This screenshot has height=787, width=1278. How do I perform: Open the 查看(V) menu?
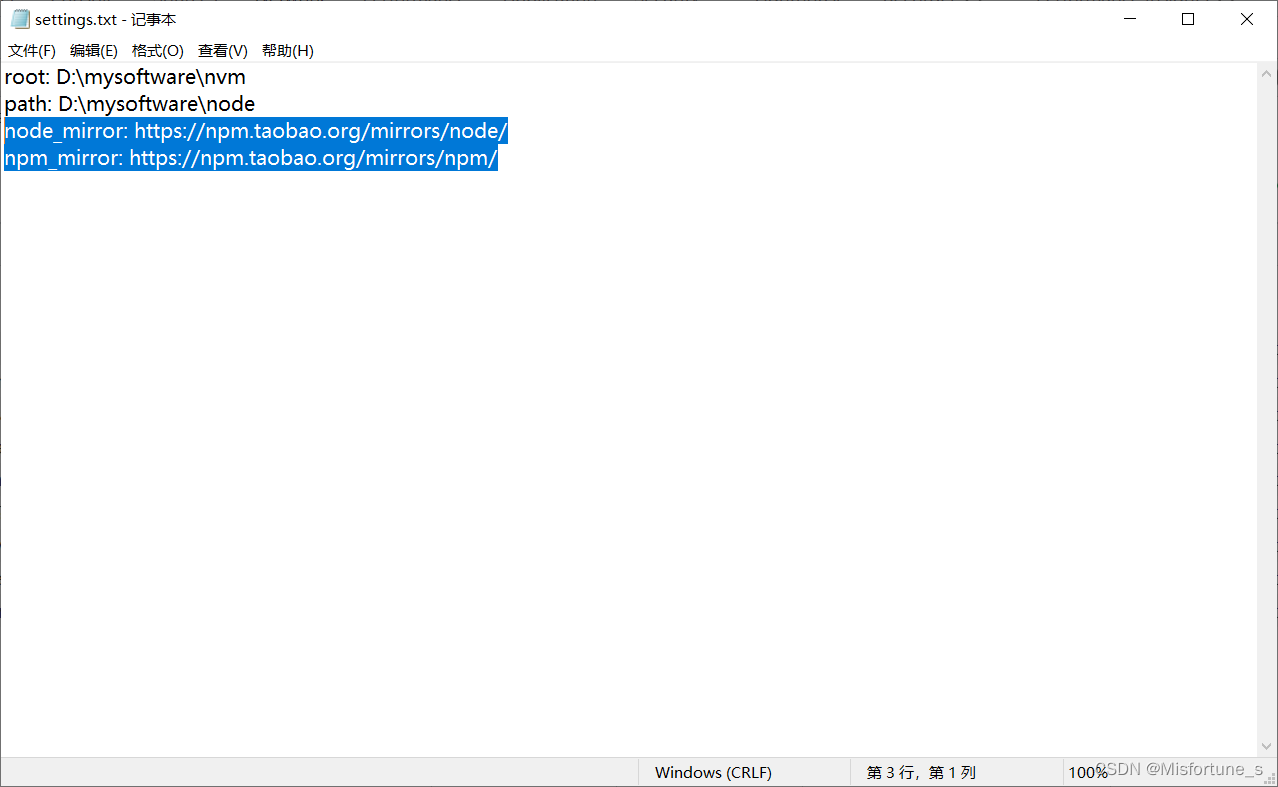click(x=221, y=50)
